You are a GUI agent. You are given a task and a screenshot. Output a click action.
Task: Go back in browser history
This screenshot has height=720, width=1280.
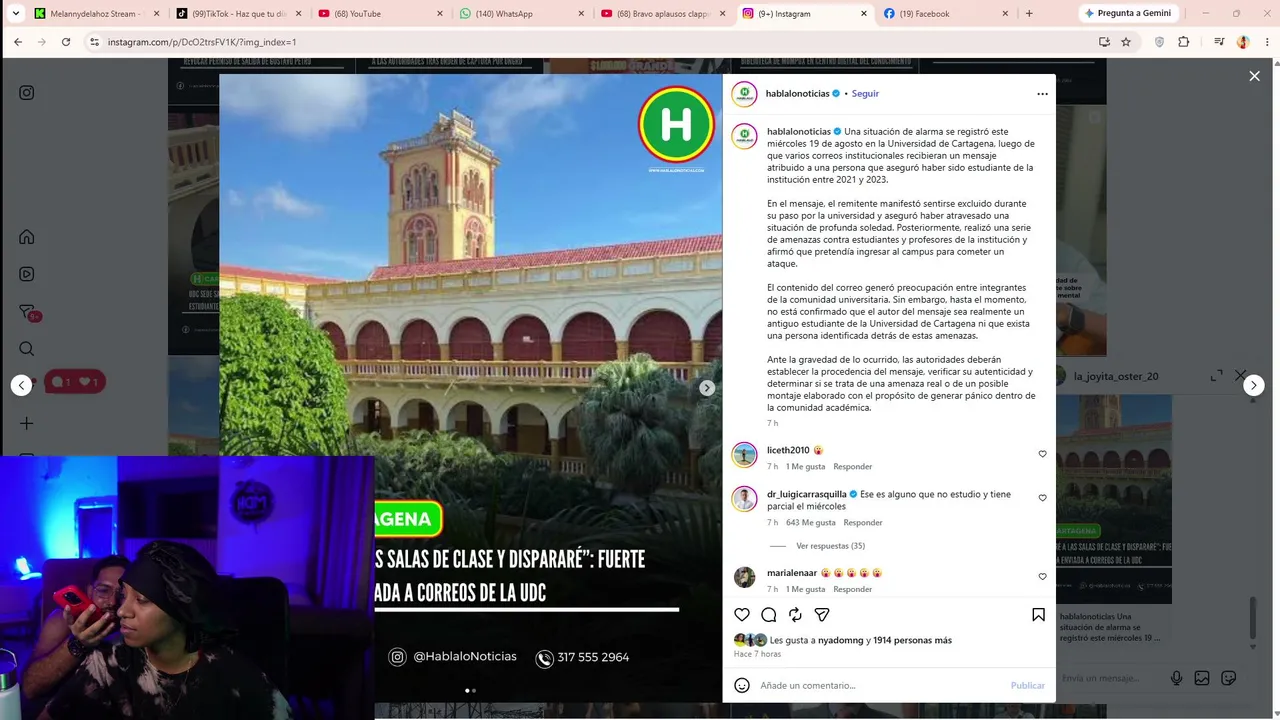pyautogui.click(x=18, y=42)
